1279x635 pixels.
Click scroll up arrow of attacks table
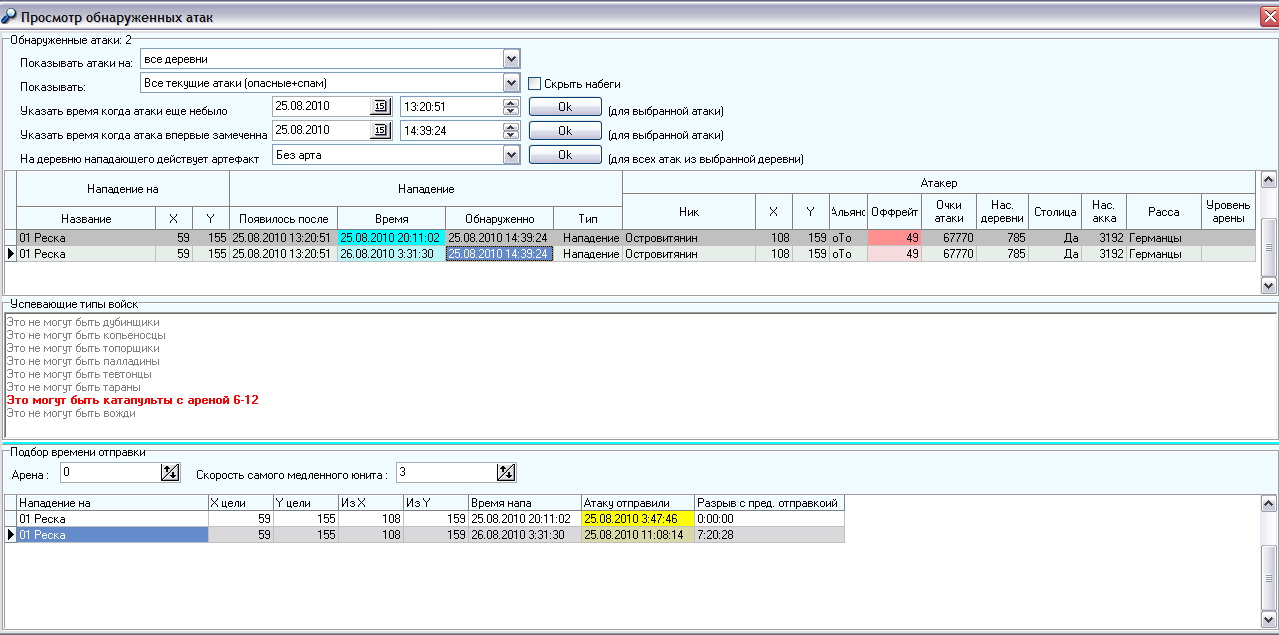pos(1269,179)
